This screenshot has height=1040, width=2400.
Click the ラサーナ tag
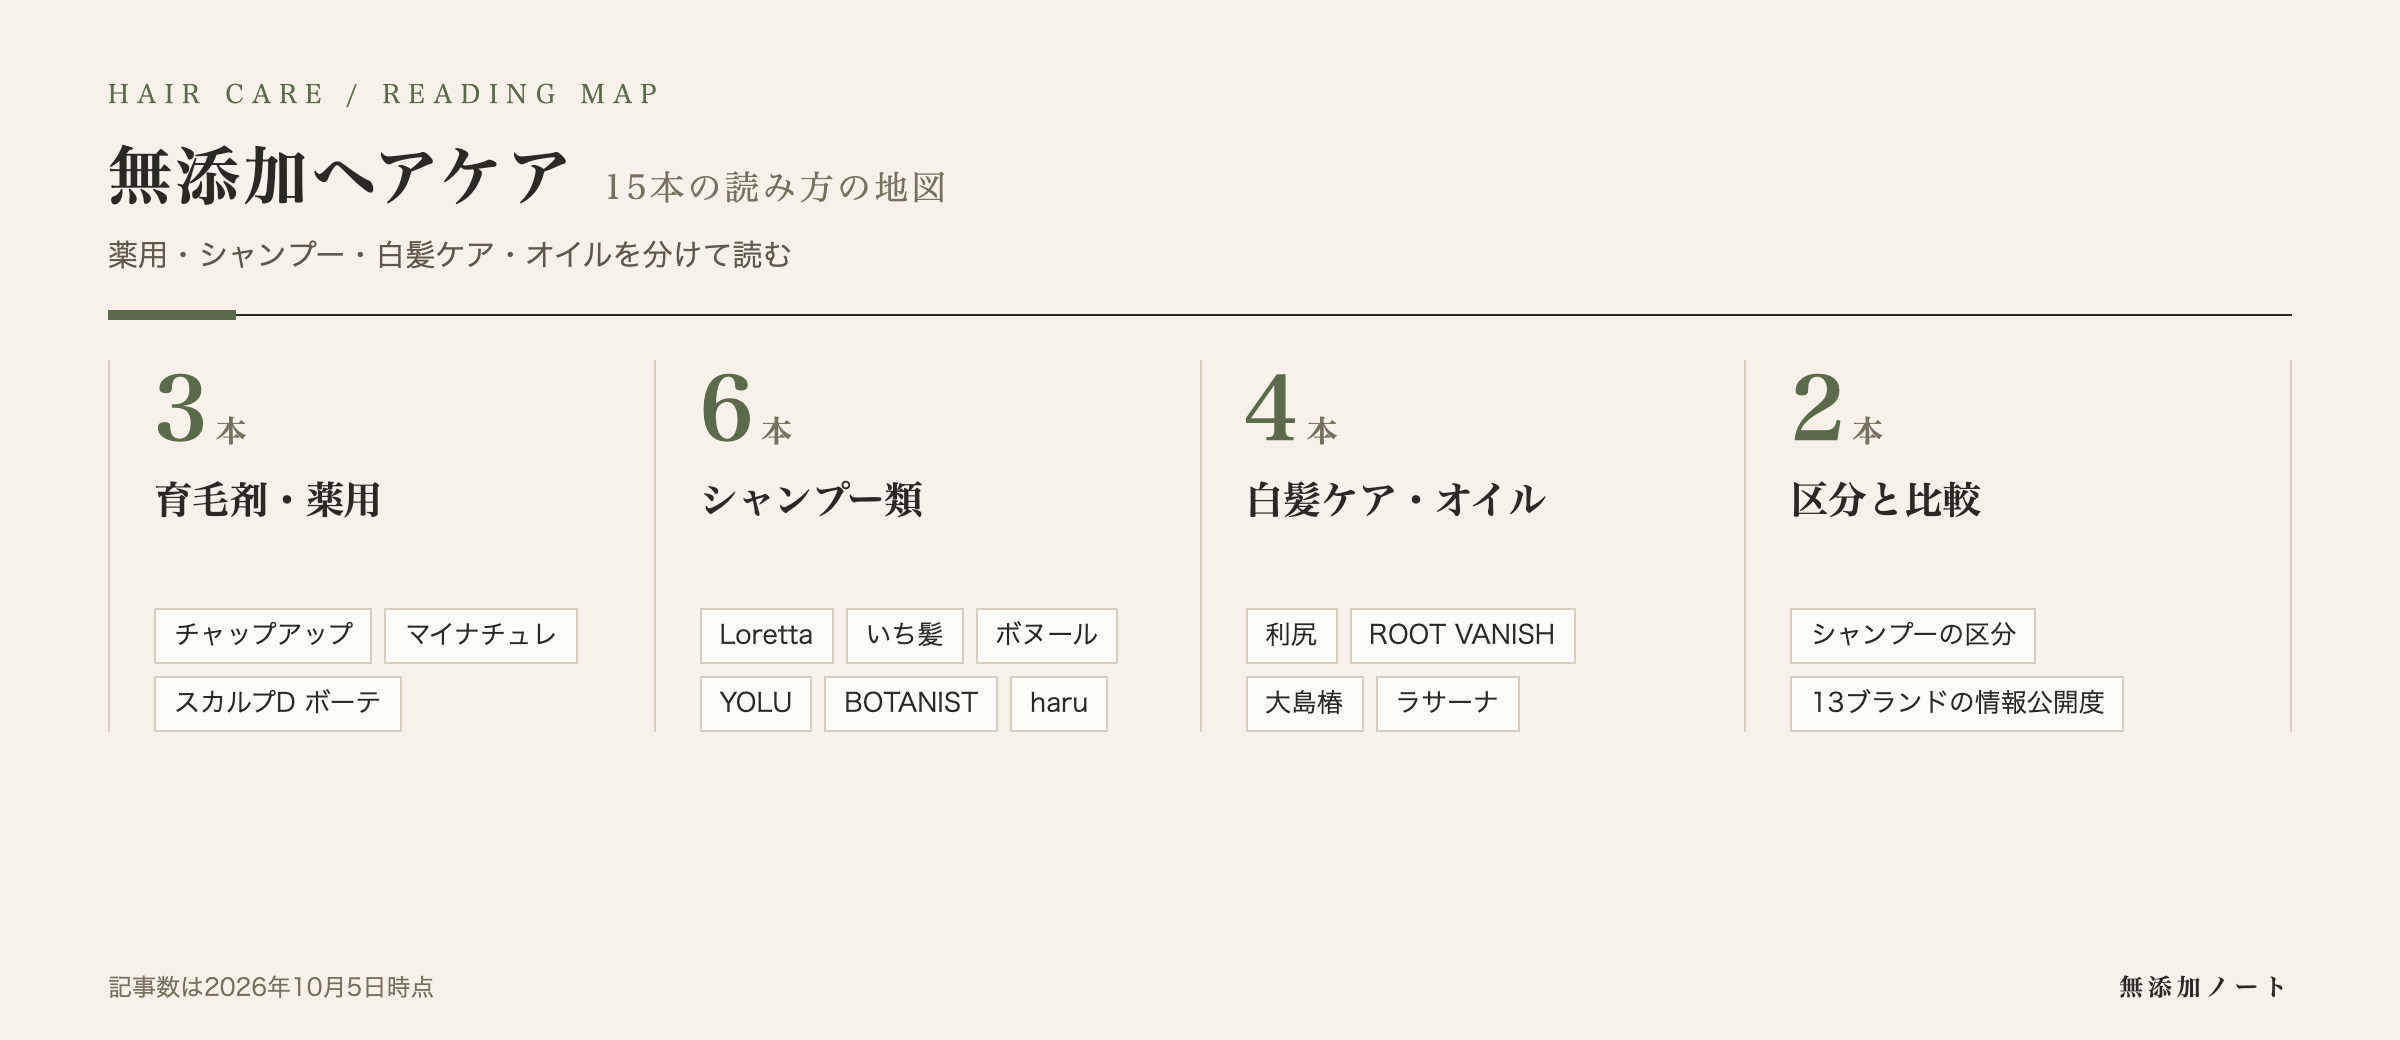tap(1447, 703)
